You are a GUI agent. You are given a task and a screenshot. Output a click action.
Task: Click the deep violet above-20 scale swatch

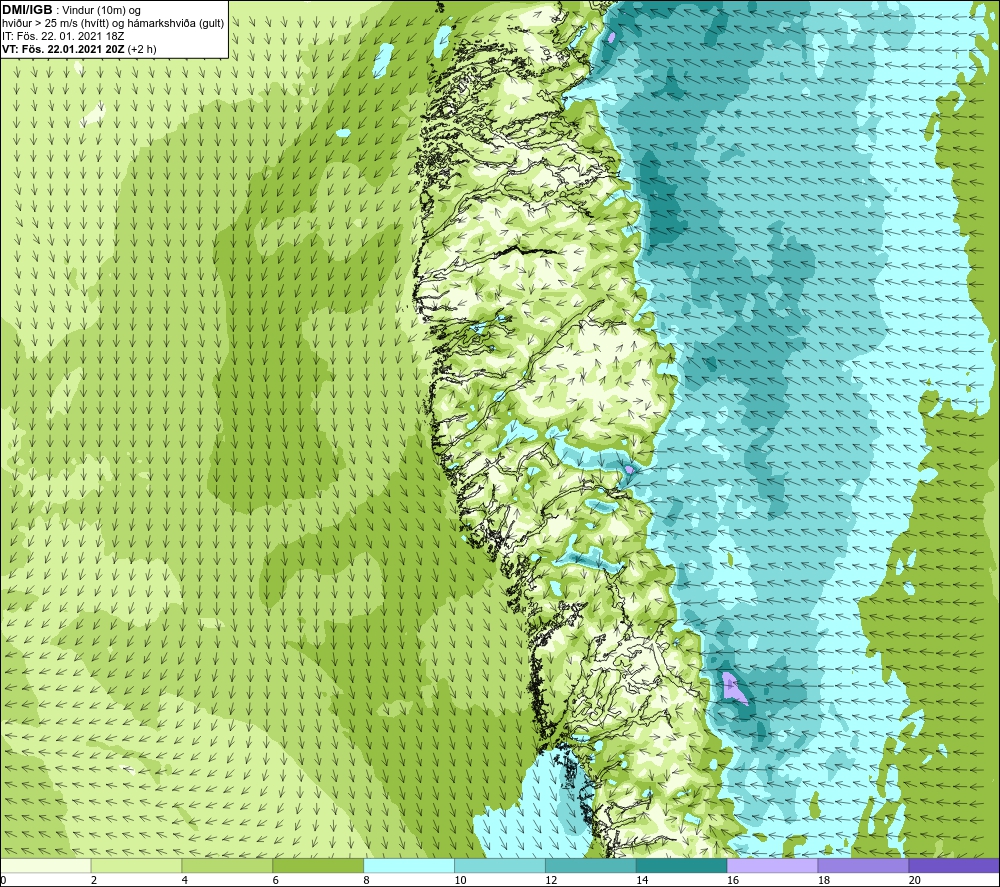pos(954,866)
